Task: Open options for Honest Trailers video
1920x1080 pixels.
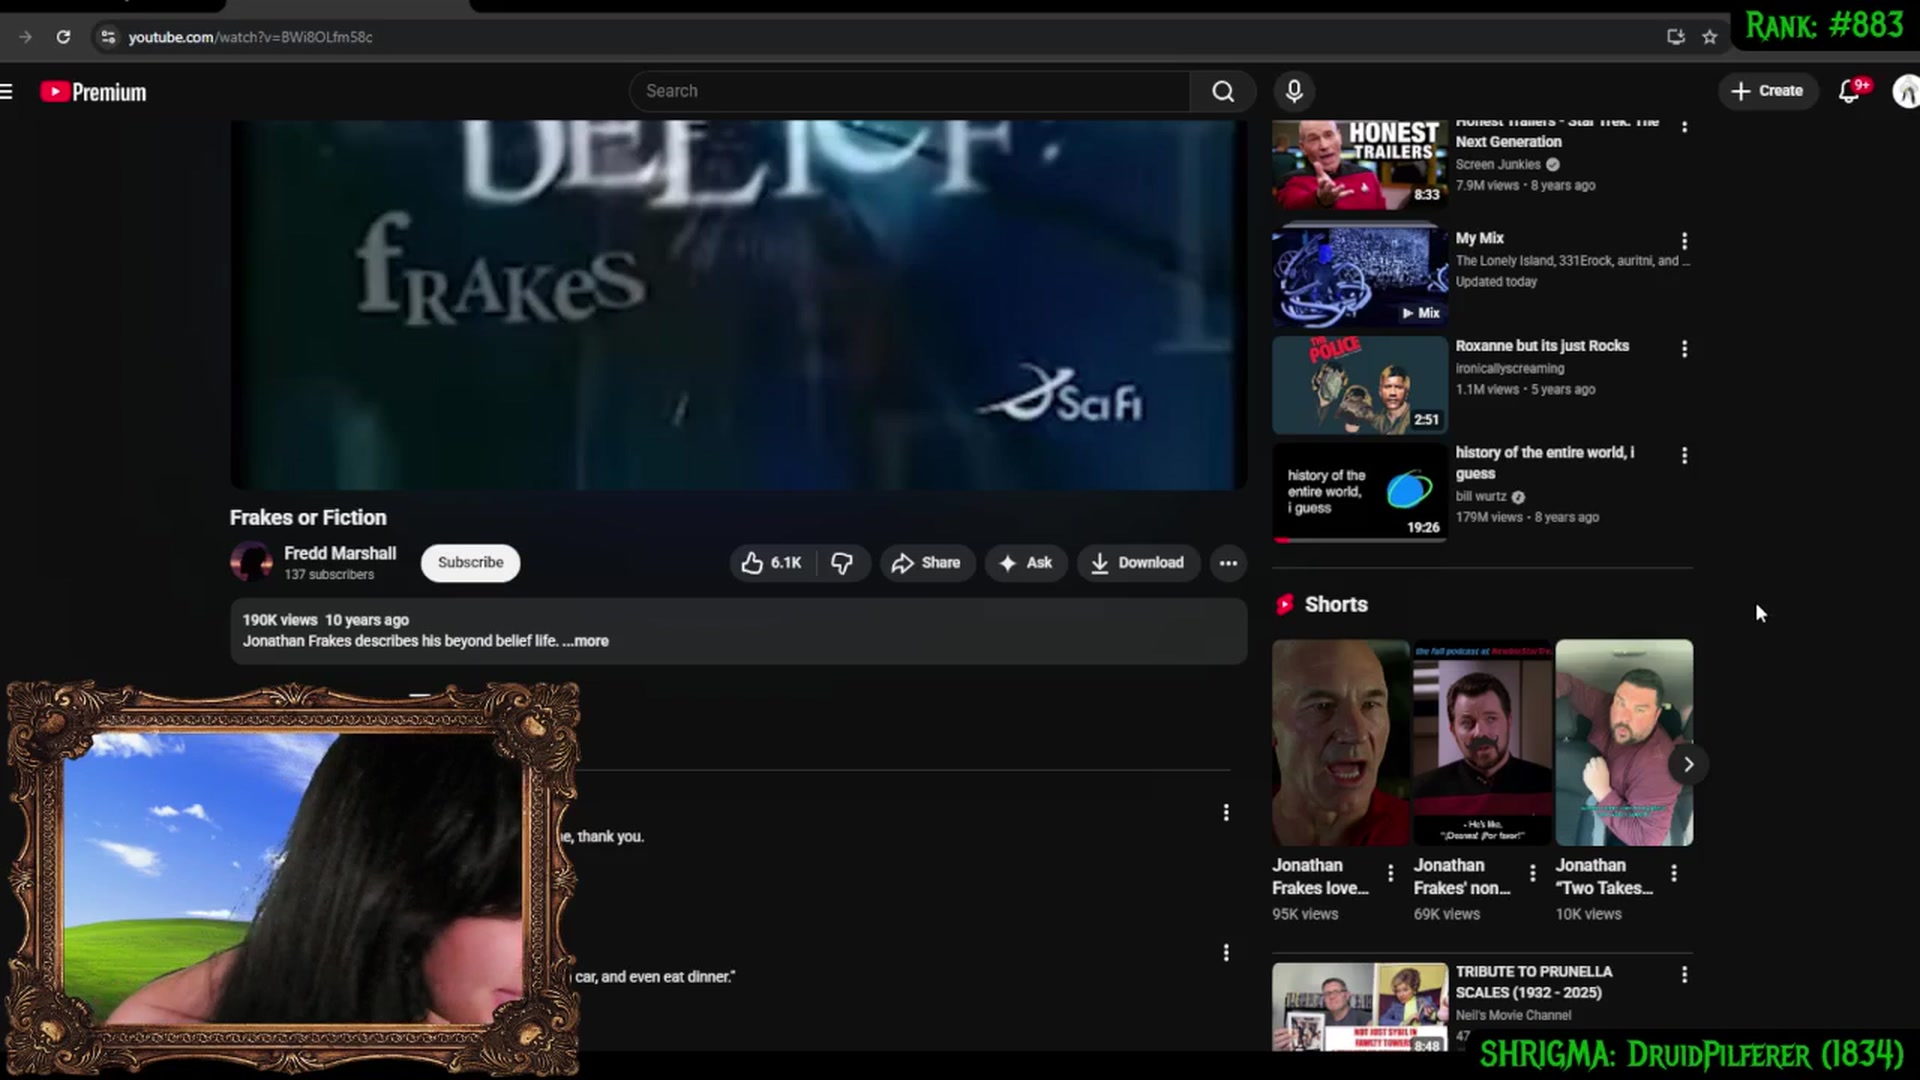Action: coord(1684,127)
